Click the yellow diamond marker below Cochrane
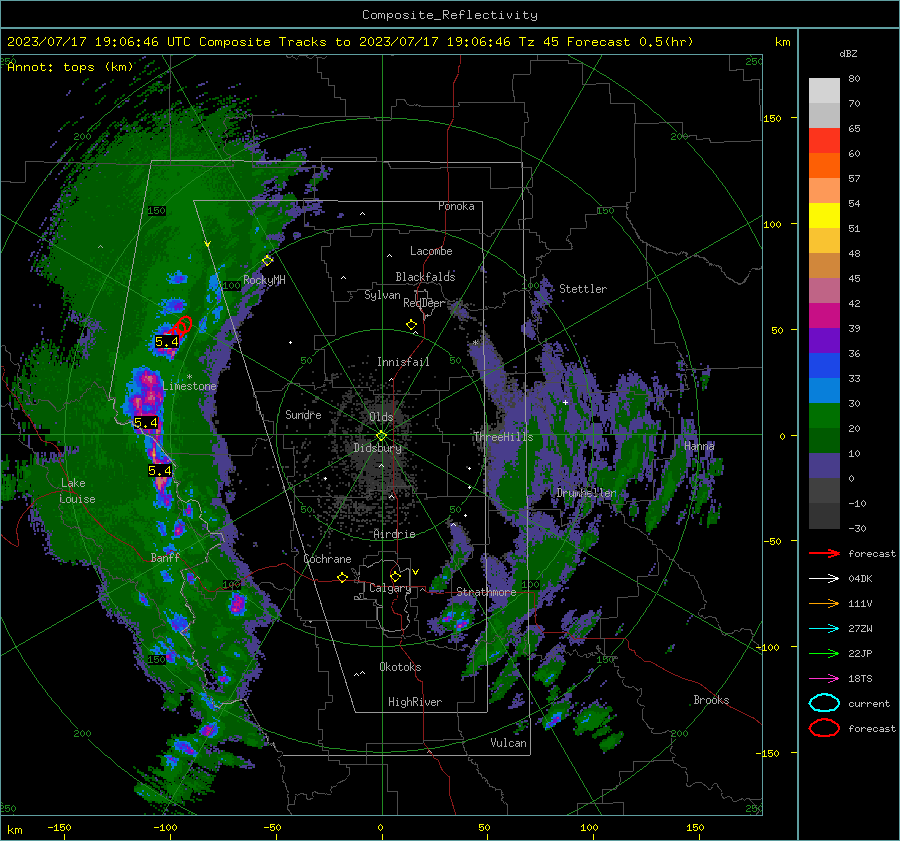The image size is (900, 841). 342,577
